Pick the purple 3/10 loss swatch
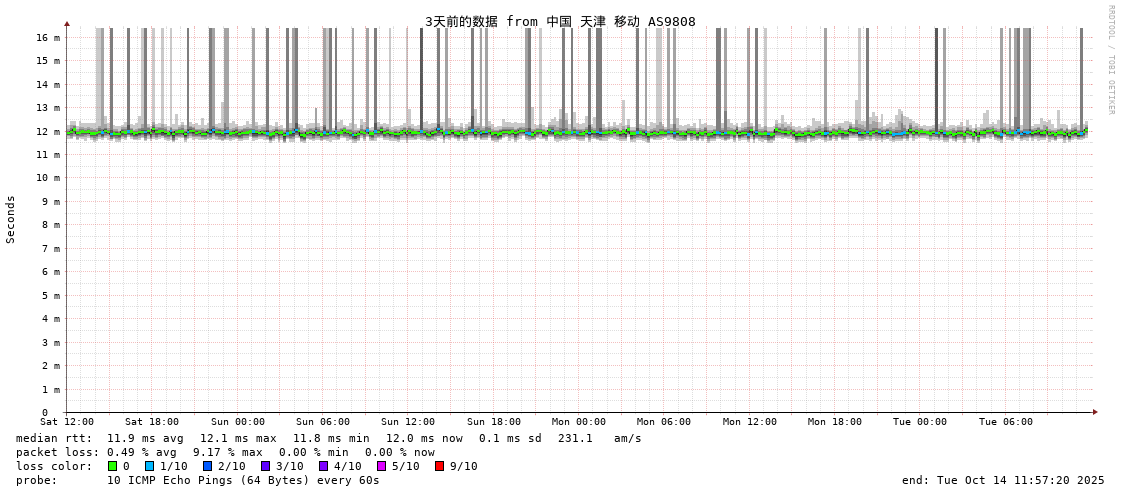 (265, 466)
